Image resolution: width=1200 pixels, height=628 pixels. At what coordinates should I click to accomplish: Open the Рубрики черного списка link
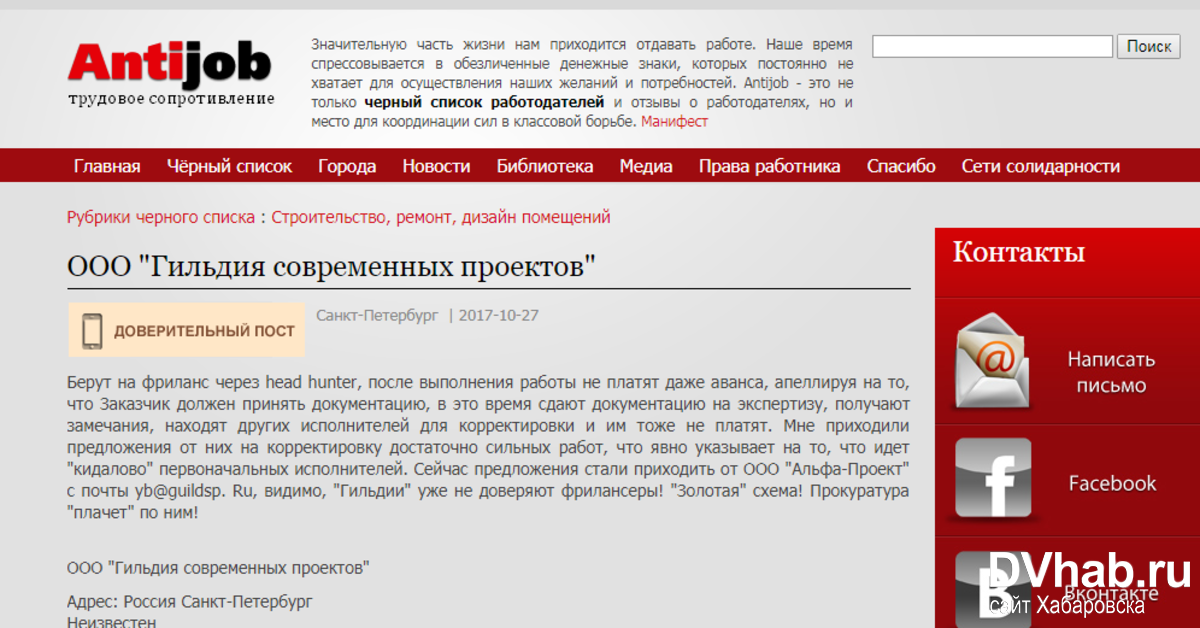[161, 217]
